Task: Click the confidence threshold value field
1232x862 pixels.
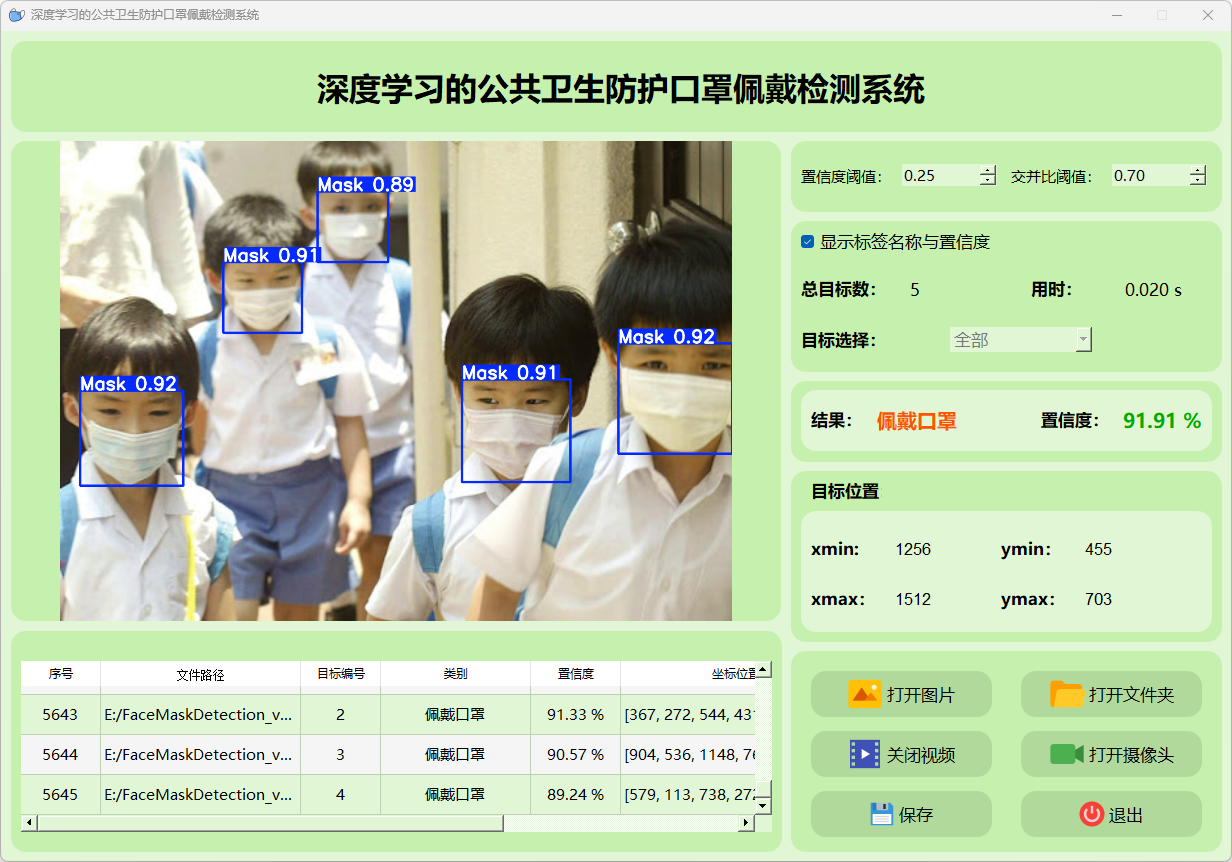Action: 938,176
